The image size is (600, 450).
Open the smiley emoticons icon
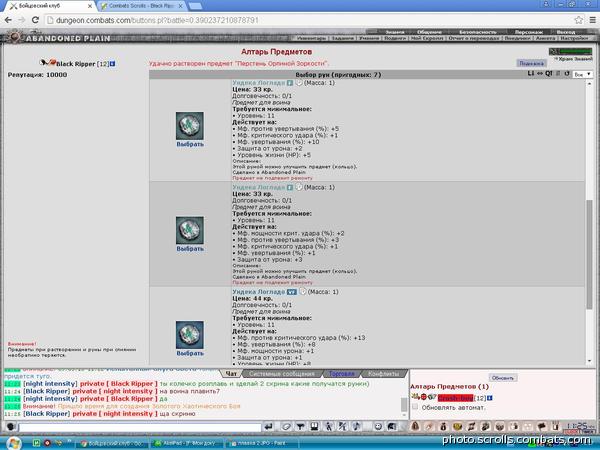pyautogui.click(x=378, y=426)
